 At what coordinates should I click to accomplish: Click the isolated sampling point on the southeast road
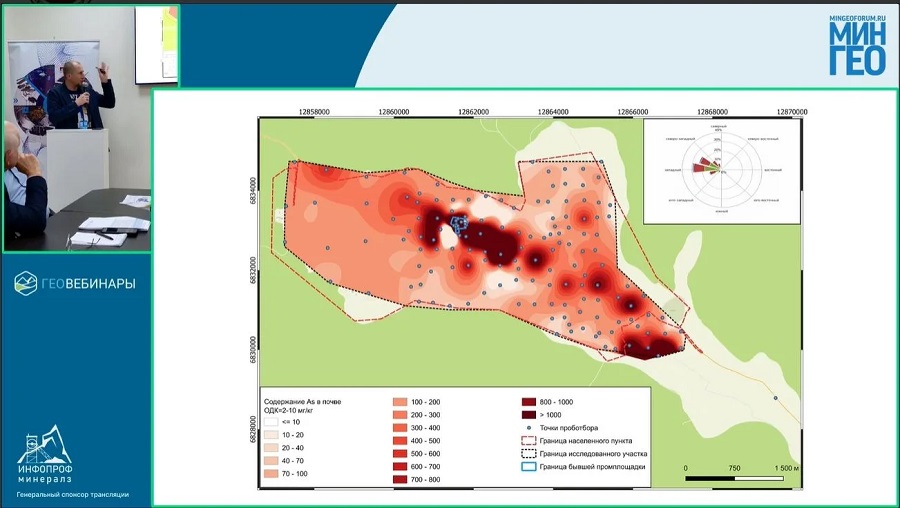pyautogui.click(x=775, y=398)
